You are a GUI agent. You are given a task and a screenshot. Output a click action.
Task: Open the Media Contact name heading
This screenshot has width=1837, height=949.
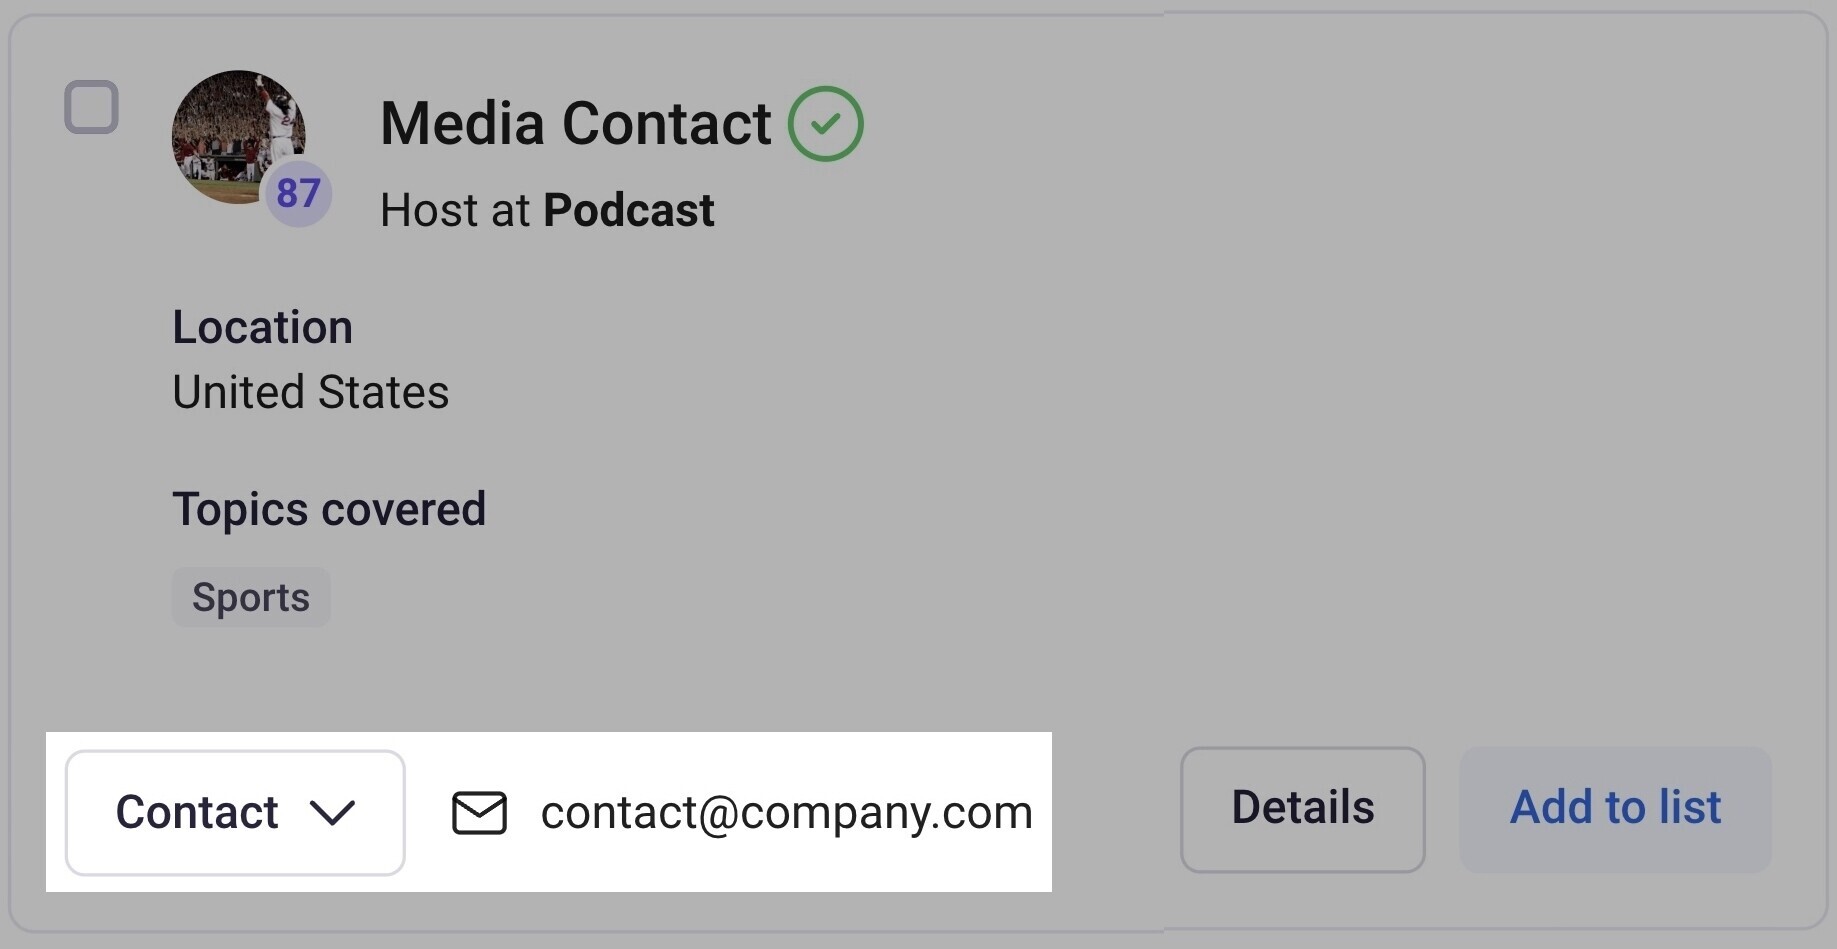pyautogui.click(x=575, y=124)
